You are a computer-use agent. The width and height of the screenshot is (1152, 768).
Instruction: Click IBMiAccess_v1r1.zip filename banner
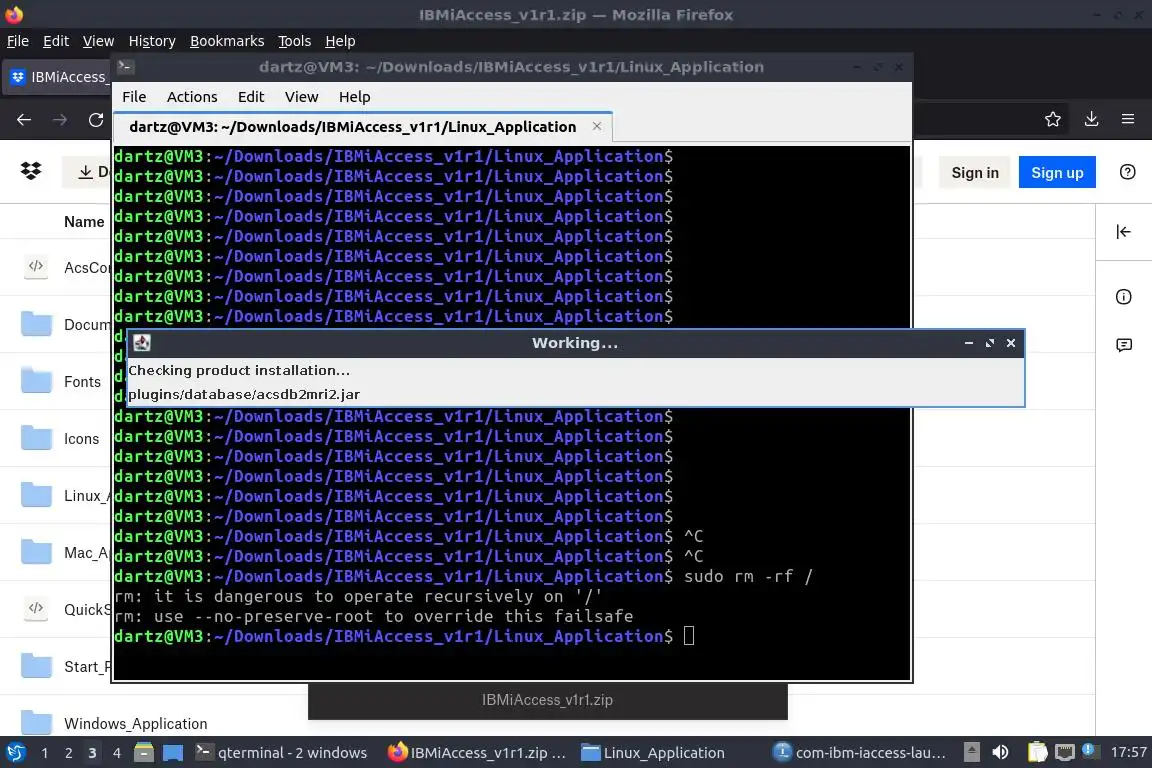coord(547,700)
